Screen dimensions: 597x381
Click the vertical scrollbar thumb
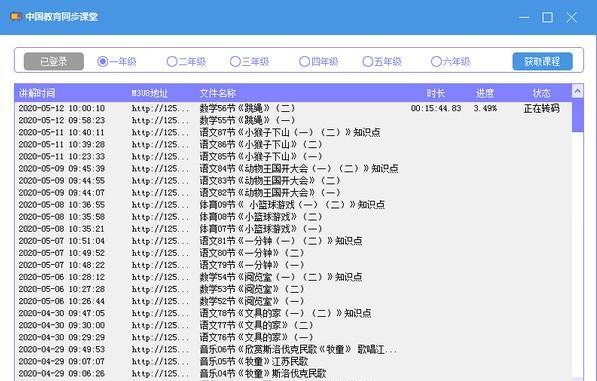578,115
